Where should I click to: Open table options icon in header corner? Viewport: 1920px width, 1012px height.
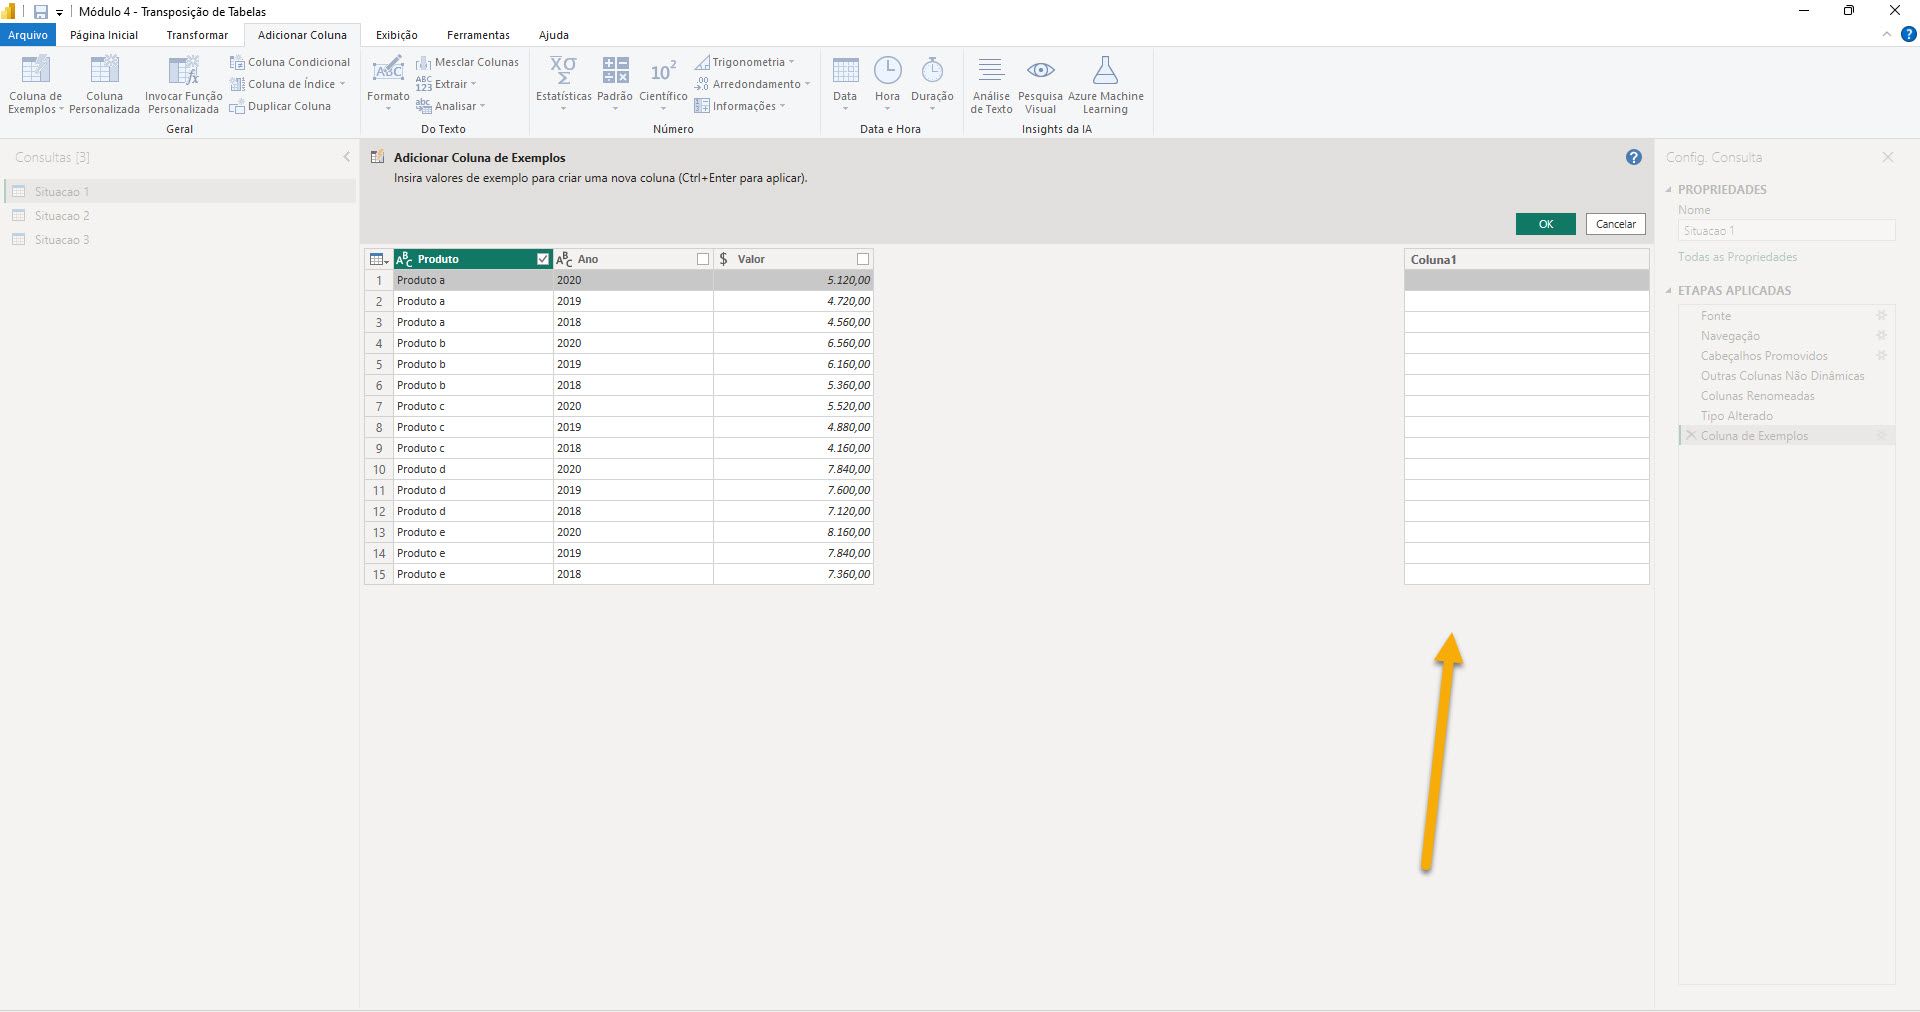[x=379, y=259]
